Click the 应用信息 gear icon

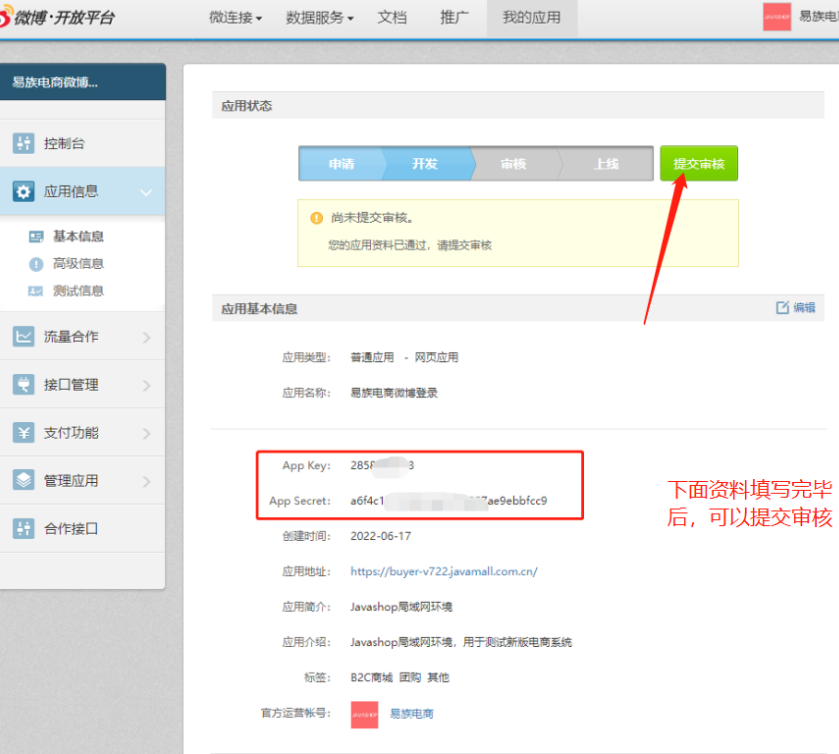click(x=23, y=191)
